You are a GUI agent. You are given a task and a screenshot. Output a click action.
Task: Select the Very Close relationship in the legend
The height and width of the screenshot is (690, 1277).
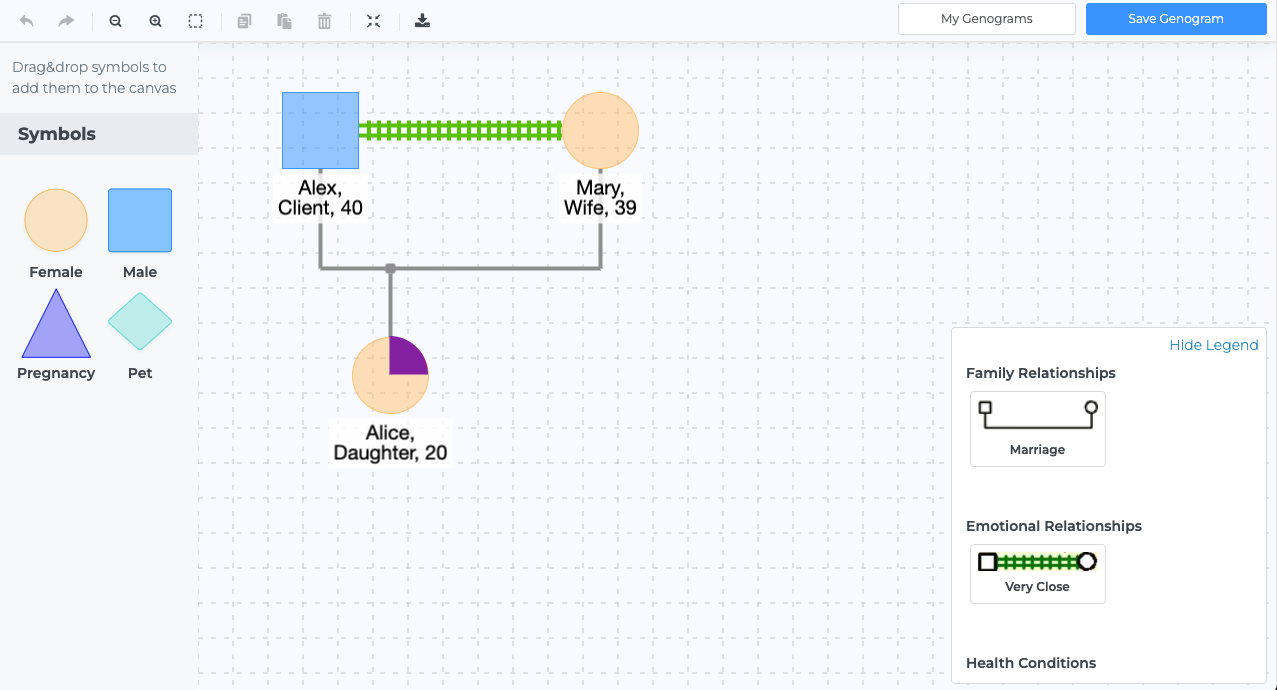[1037, 573]
